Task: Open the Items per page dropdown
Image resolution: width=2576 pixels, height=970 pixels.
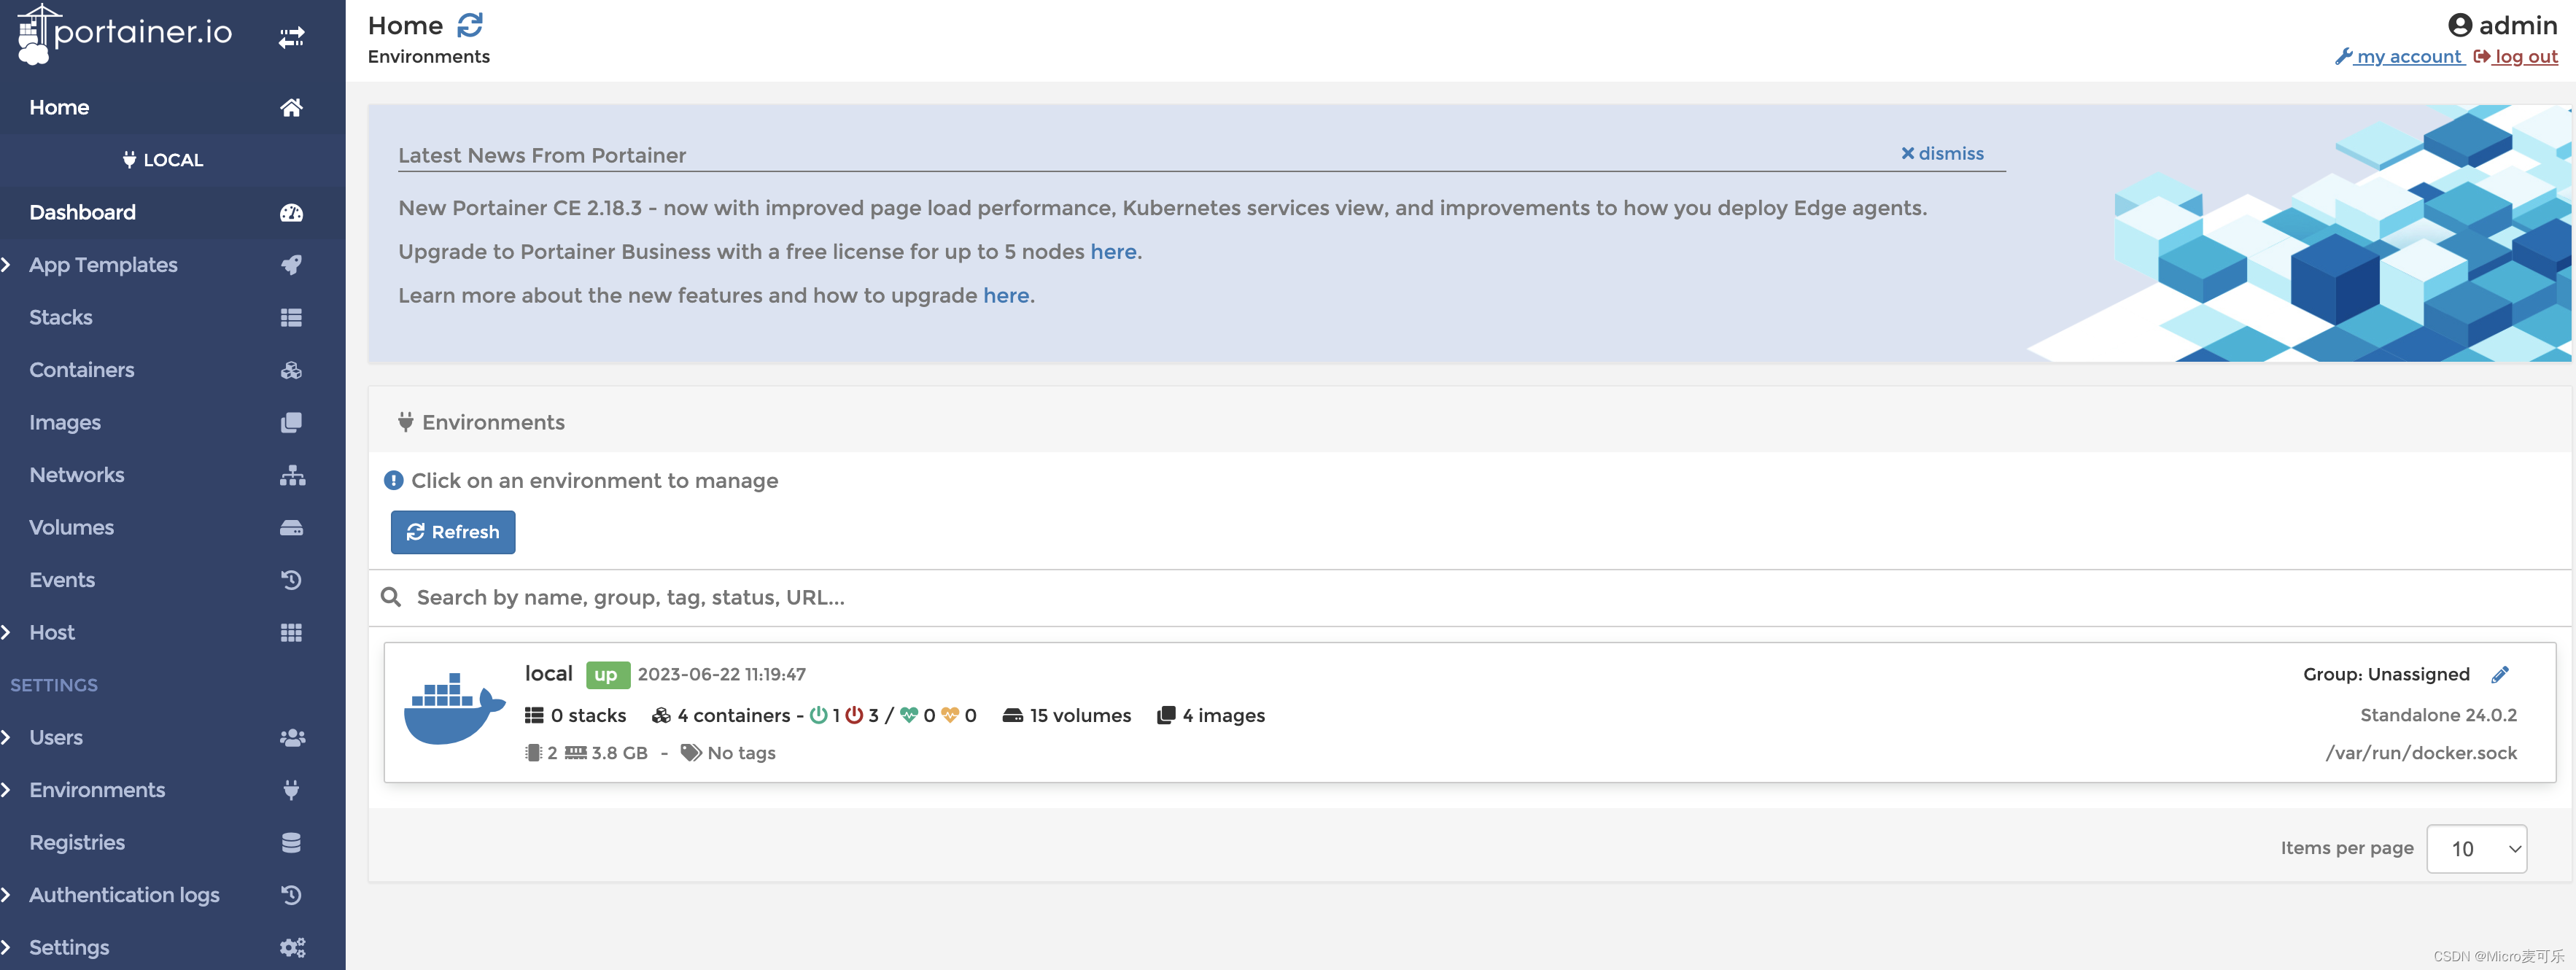Action: point(2476,848)
